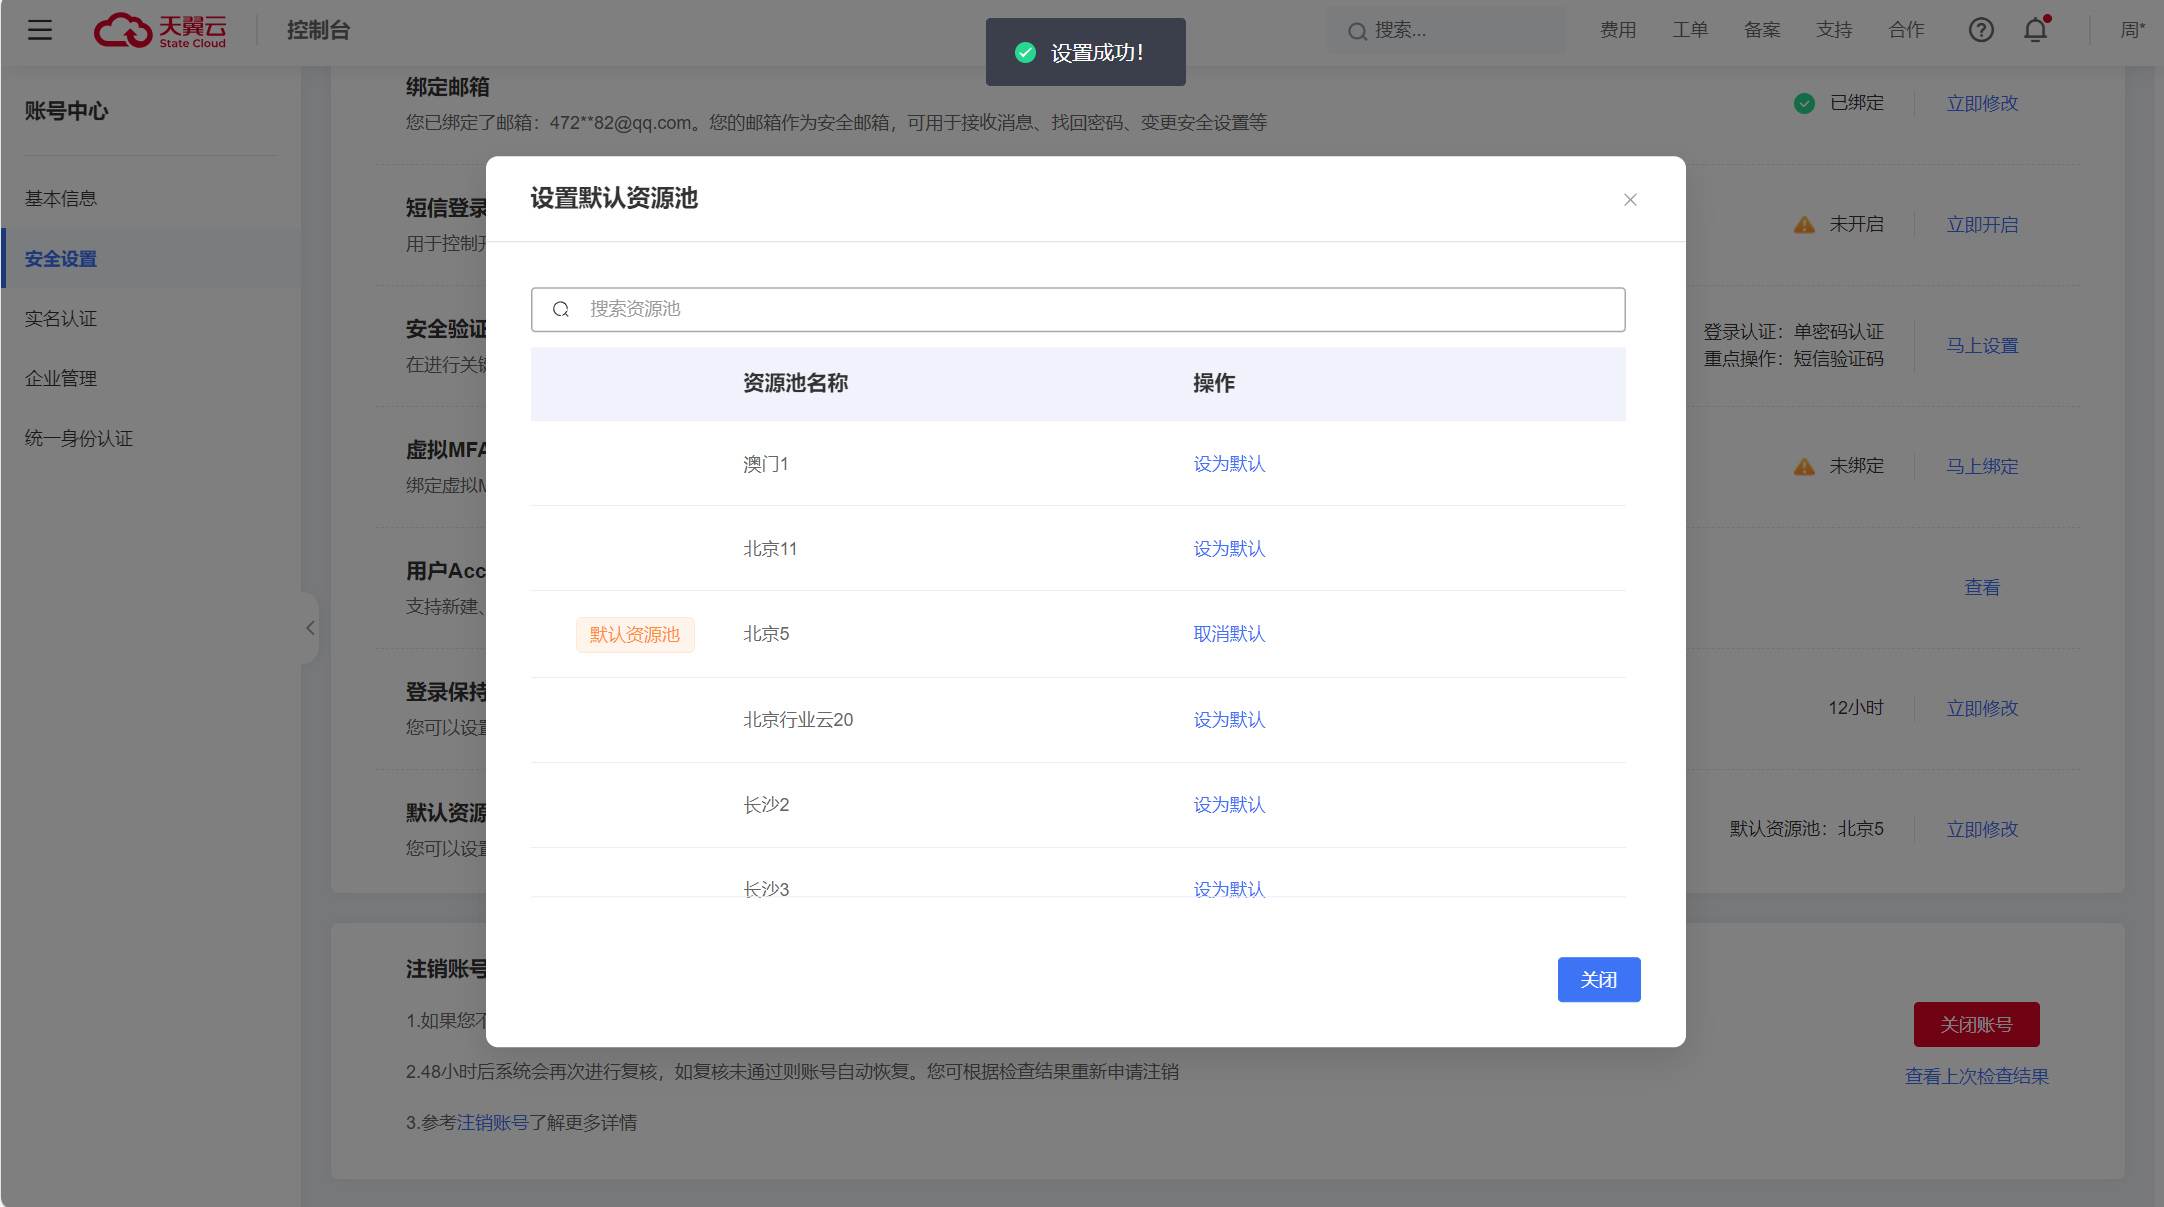Go to 企业管理 in the sidebar

61,379
